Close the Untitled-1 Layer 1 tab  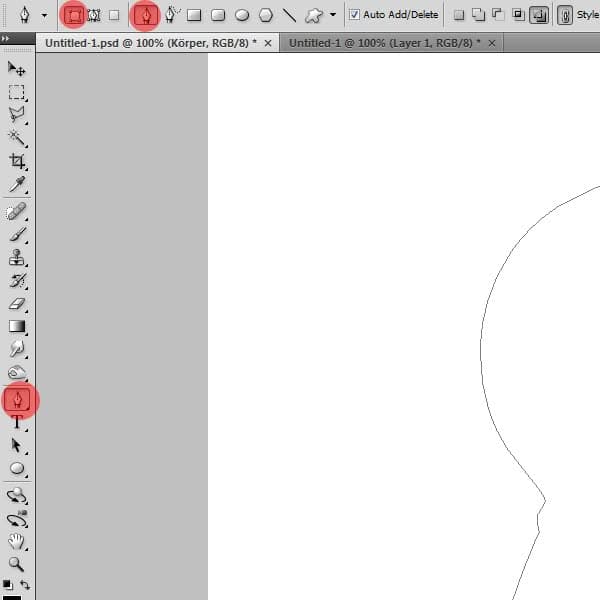coord(492,44)
